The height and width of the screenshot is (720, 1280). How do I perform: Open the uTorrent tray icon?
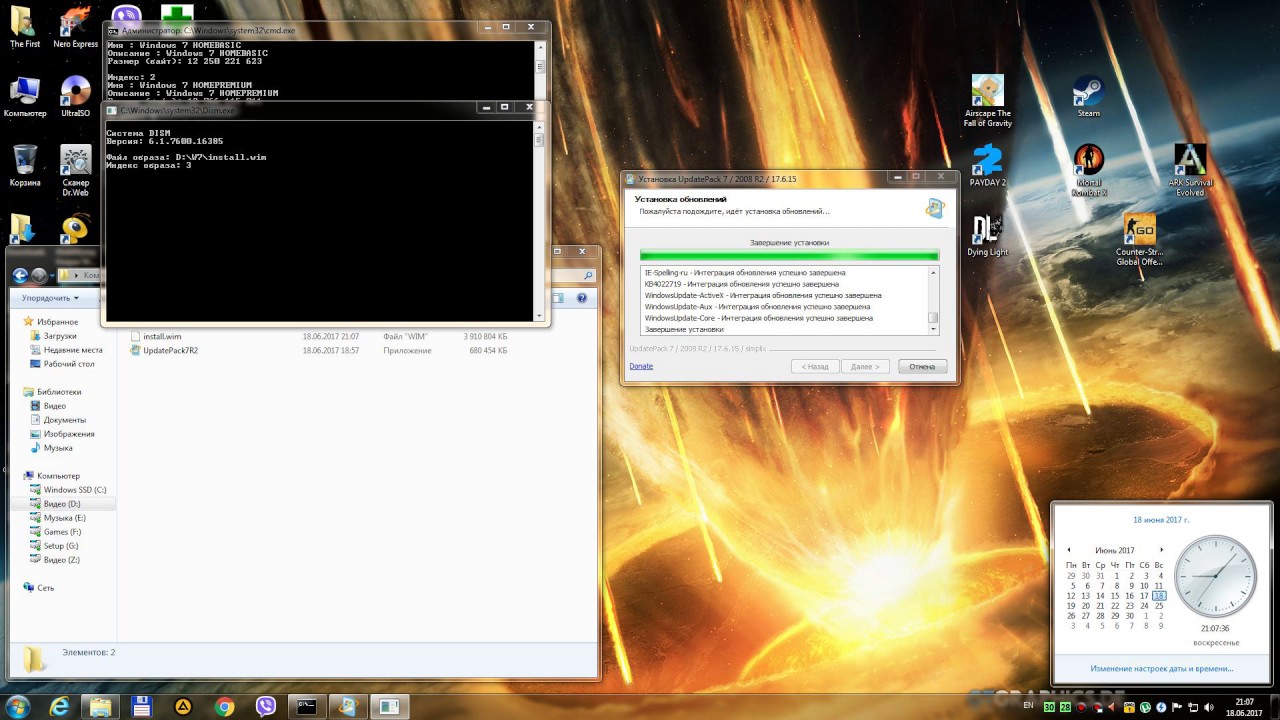coord(1146,707)
